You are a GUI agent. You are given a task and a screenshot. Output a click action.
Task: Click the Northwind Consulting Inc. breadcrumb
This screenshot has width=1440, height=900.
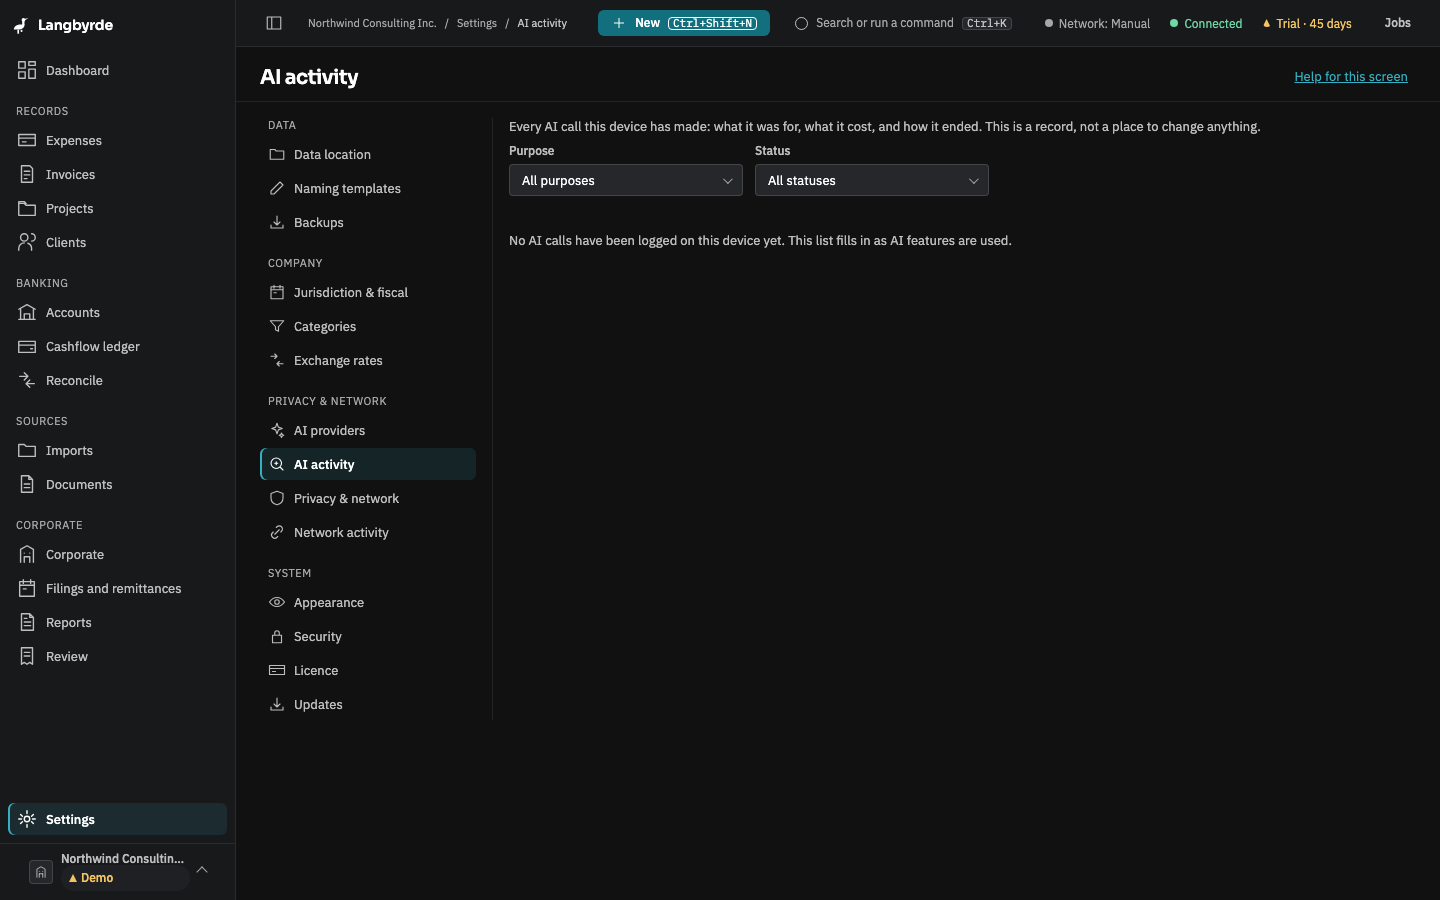coord(372,23)
